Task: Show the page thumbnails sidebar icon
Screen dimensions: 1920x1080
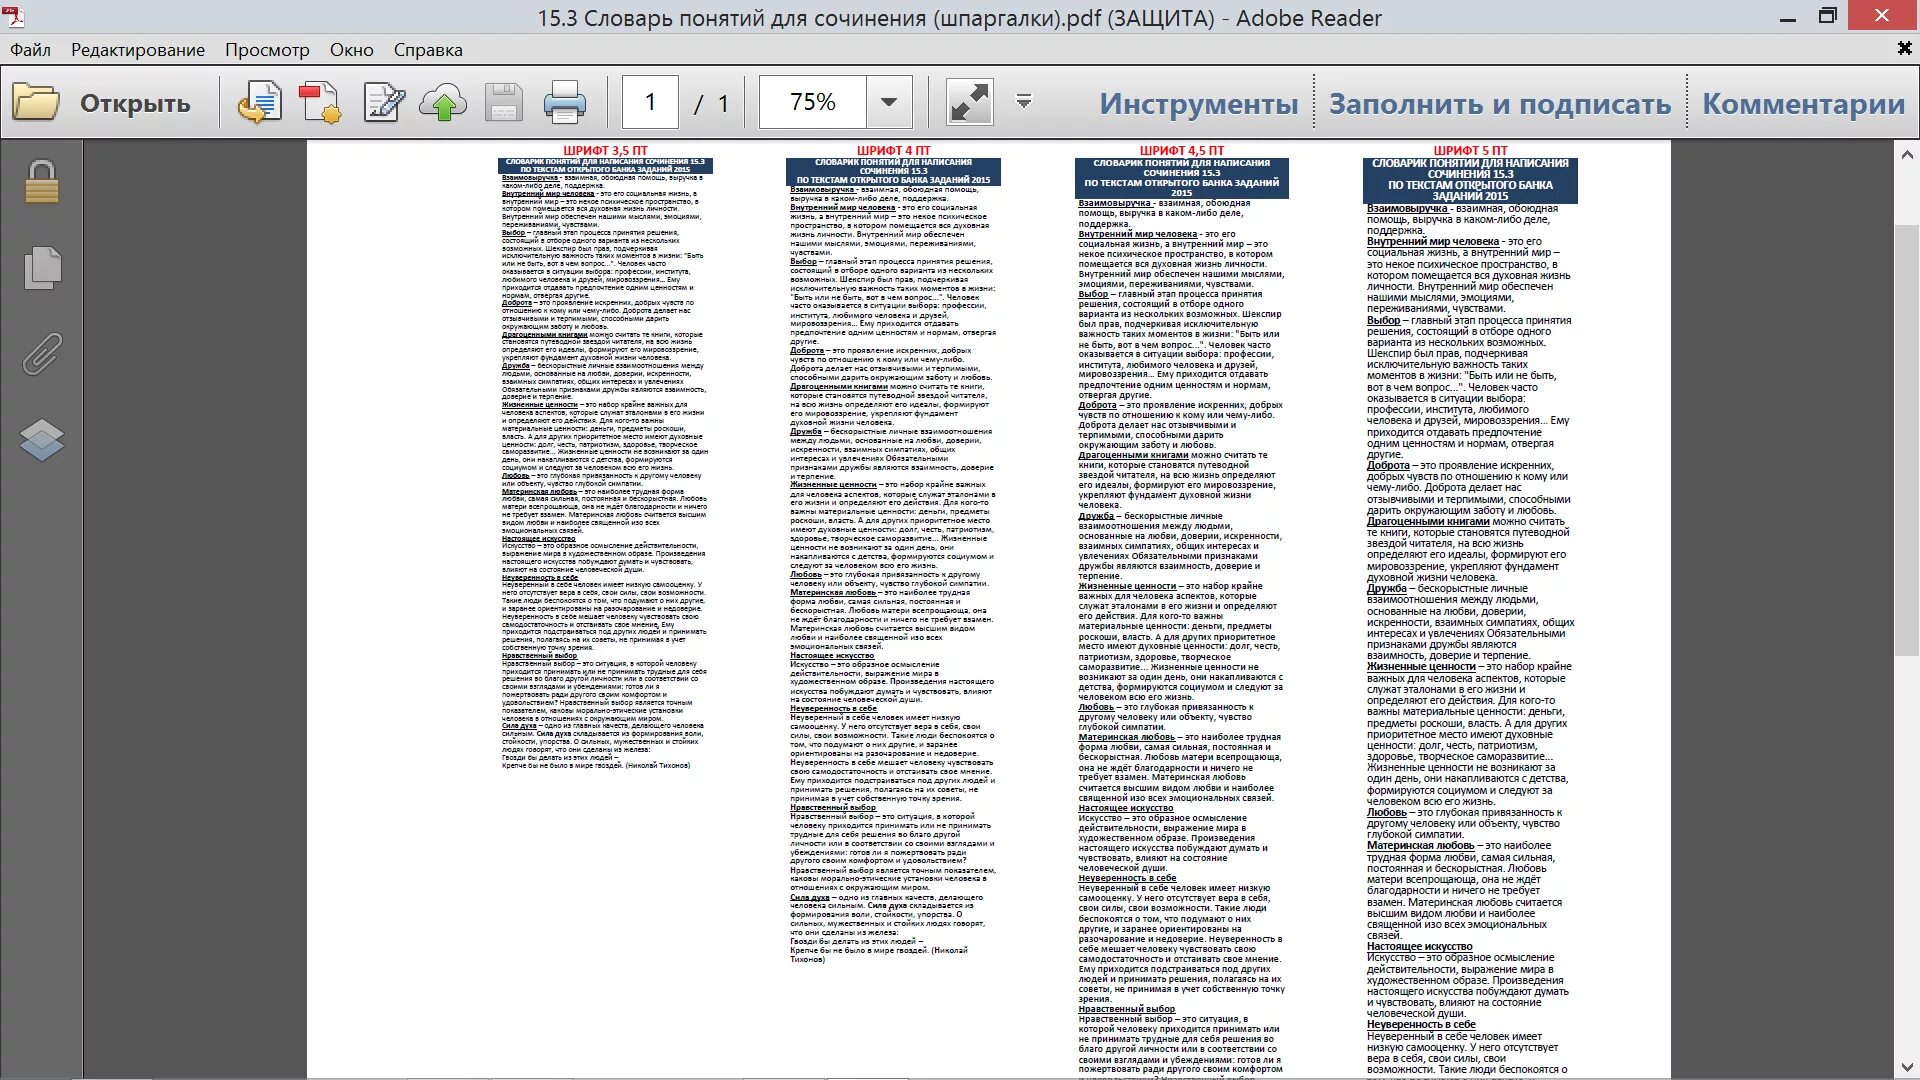Action: pyautogui.click(x=42, y=266)
